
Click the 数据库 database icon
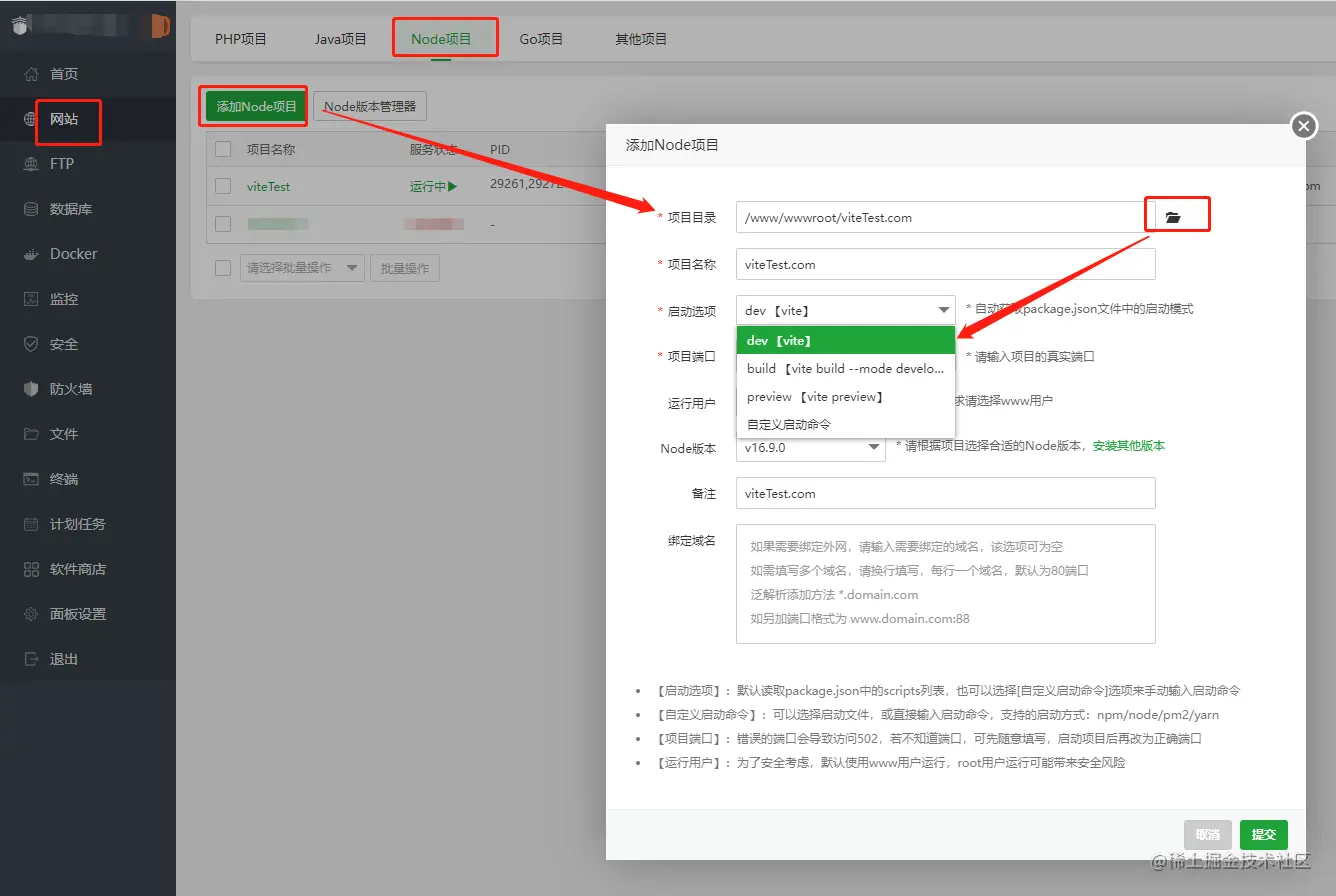(31, 209)
